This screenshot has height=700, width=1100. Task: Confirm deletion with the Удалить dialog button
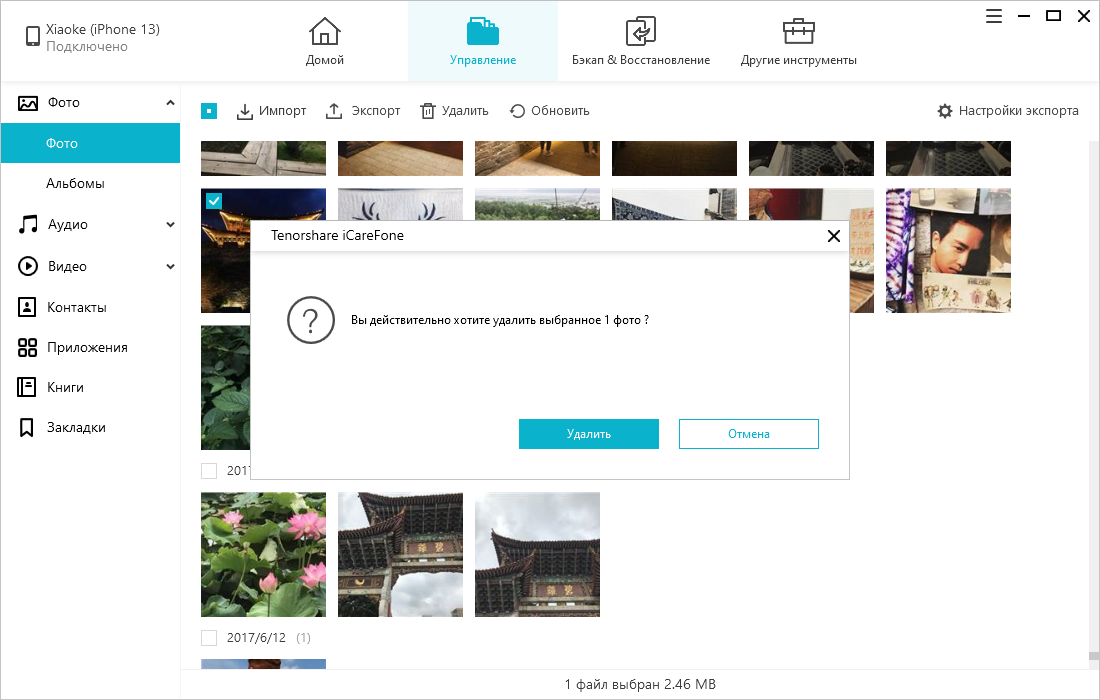(x=589, y=434)
